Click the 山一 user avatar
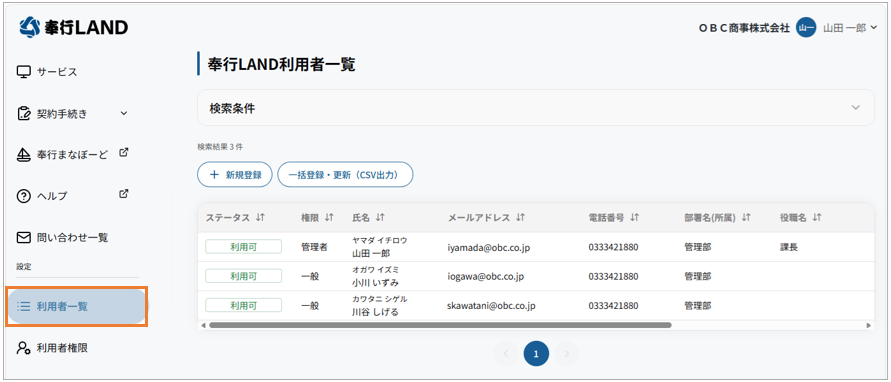This screenshot has width=891, height=382. click(806, 27)
